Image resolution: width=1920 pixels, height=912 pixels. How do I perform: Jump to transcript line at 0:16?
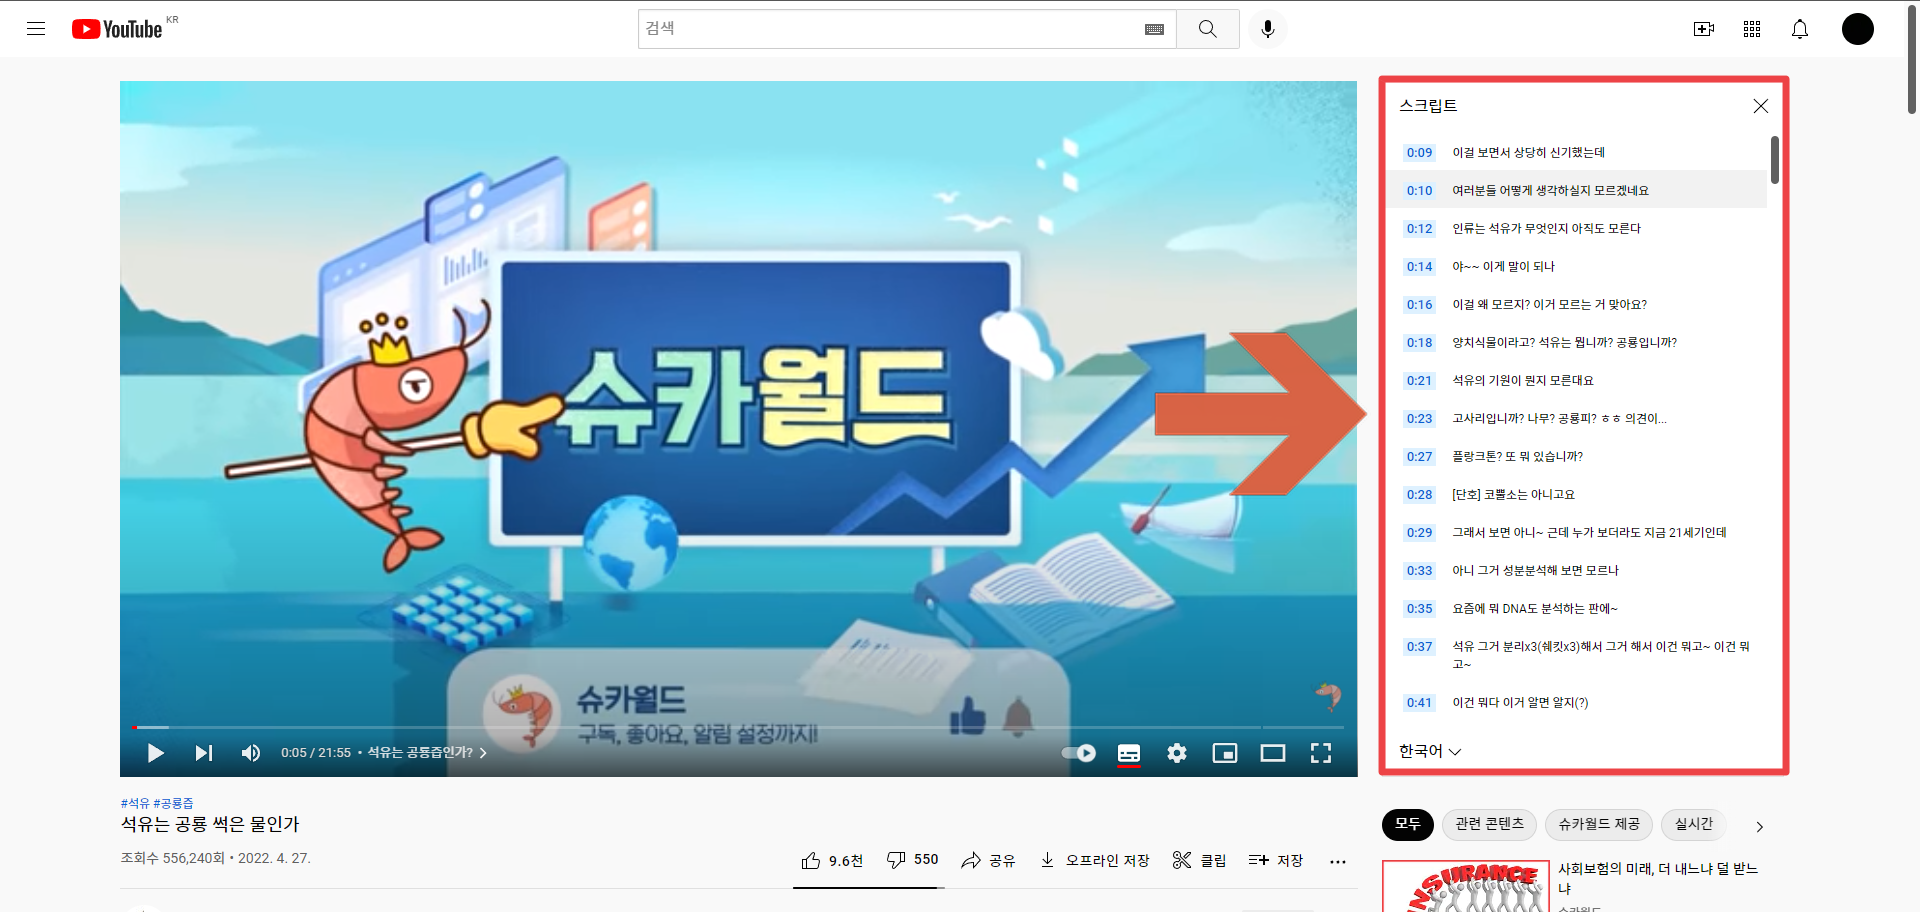point(1576,304)
